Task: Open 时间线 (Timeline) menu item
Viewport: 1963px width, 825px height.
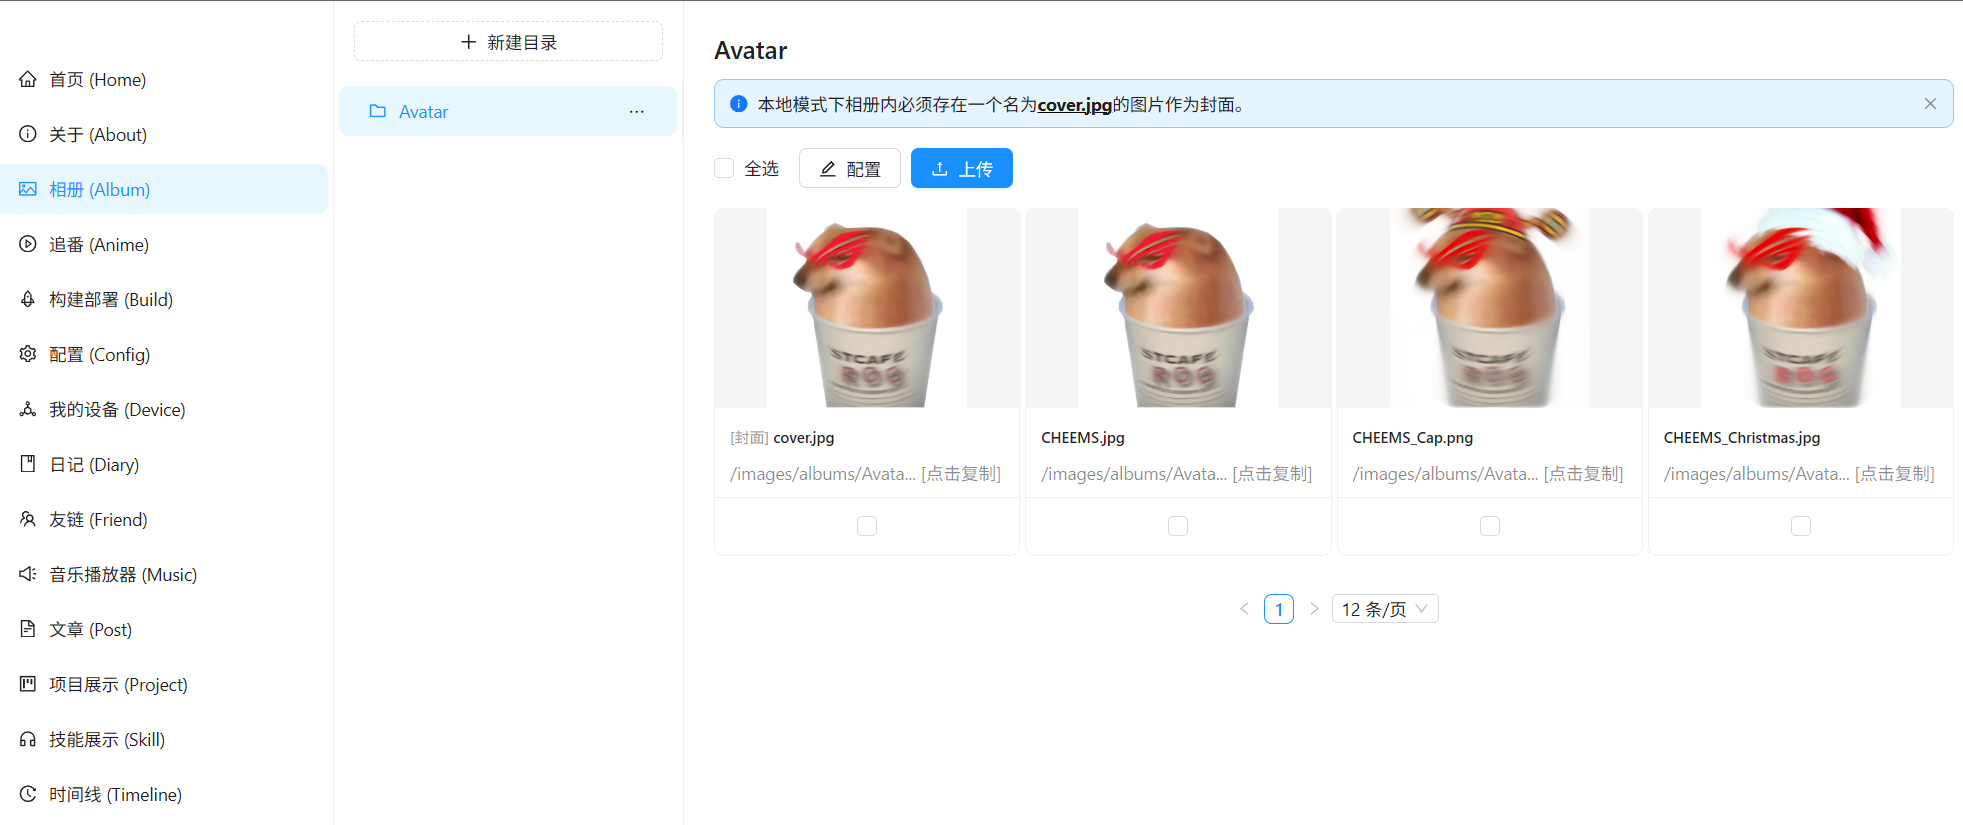Action: [164, 794]
